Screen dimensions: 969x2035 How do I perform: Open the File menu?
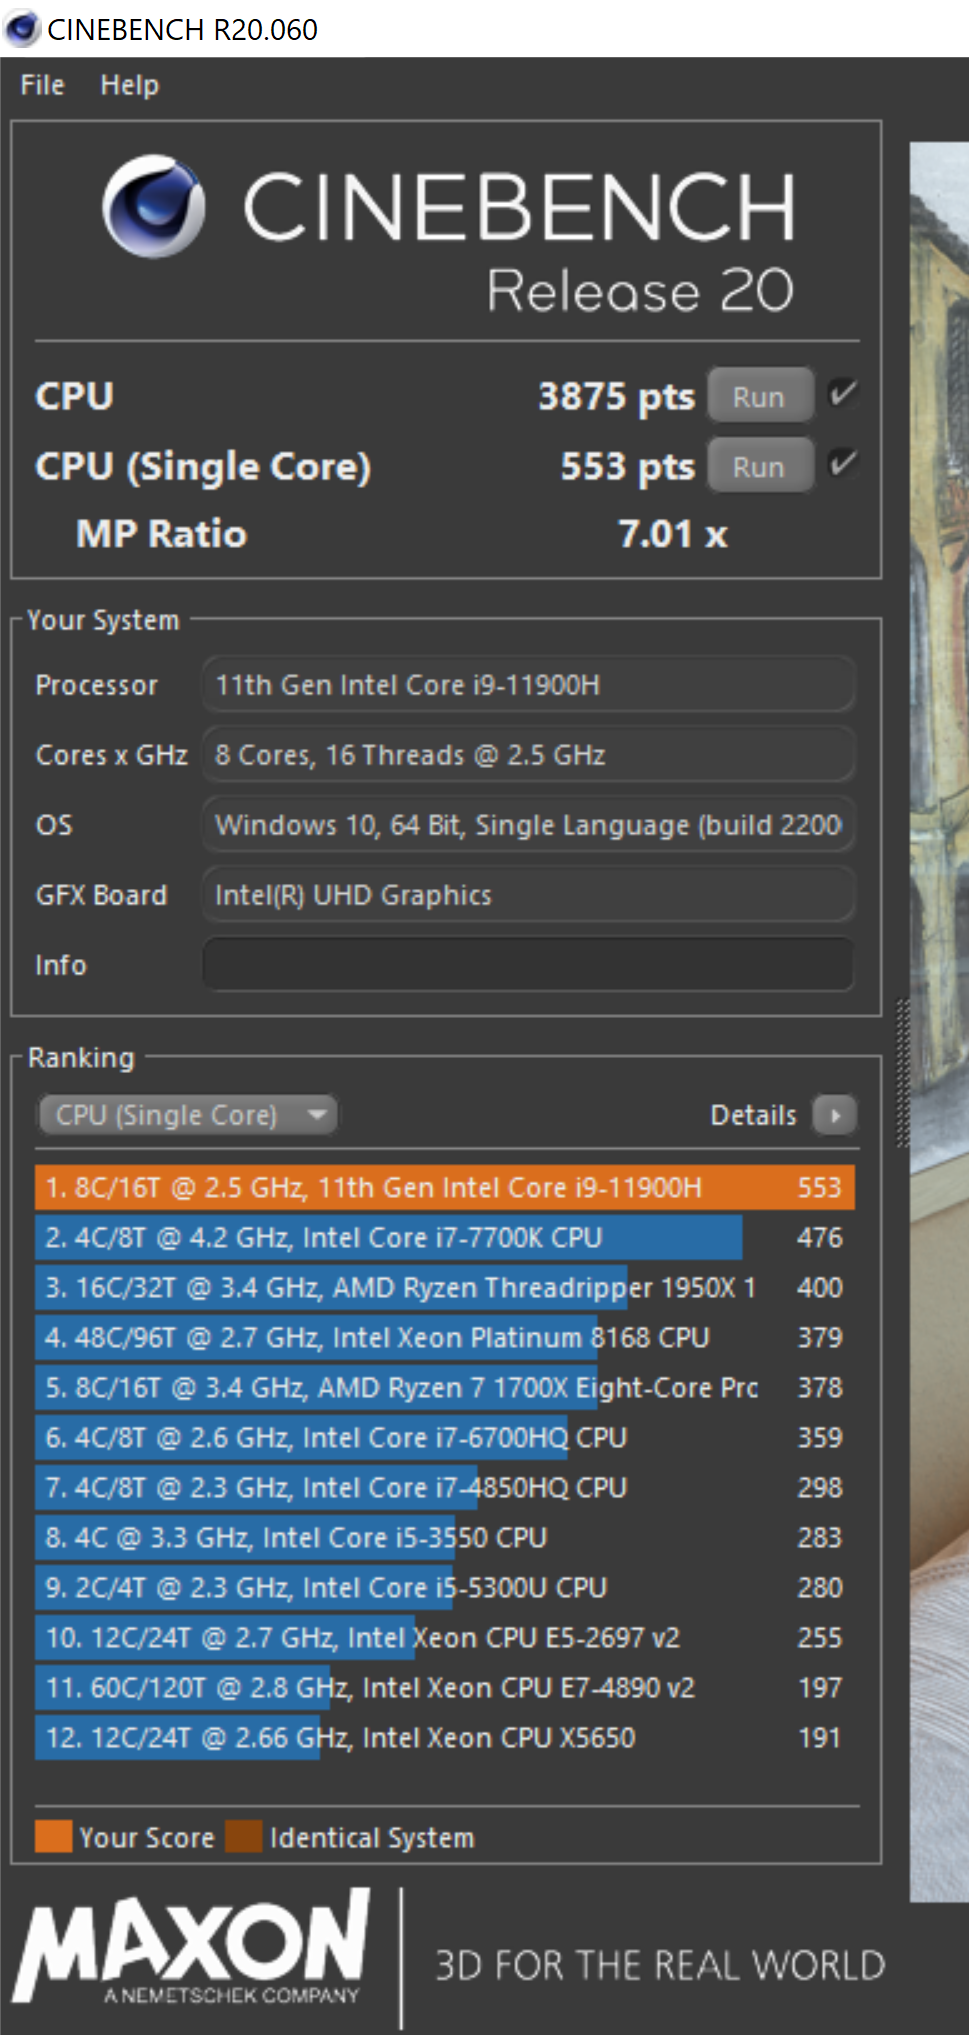point(42,86)
